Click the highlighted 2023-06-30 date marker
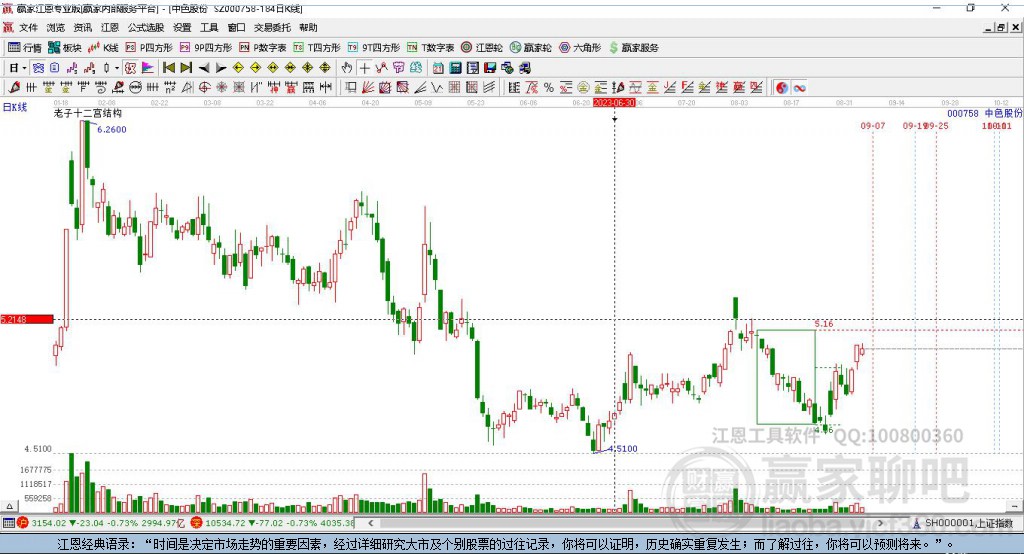The image size is (1024, 554). (x=614, y=103)
